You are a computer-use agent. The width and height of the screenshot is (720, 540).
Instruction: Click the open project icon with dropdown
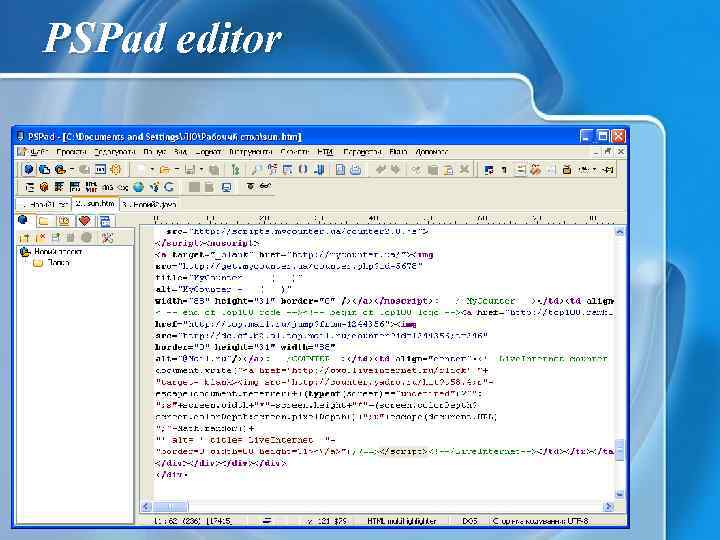pos(60,169)
